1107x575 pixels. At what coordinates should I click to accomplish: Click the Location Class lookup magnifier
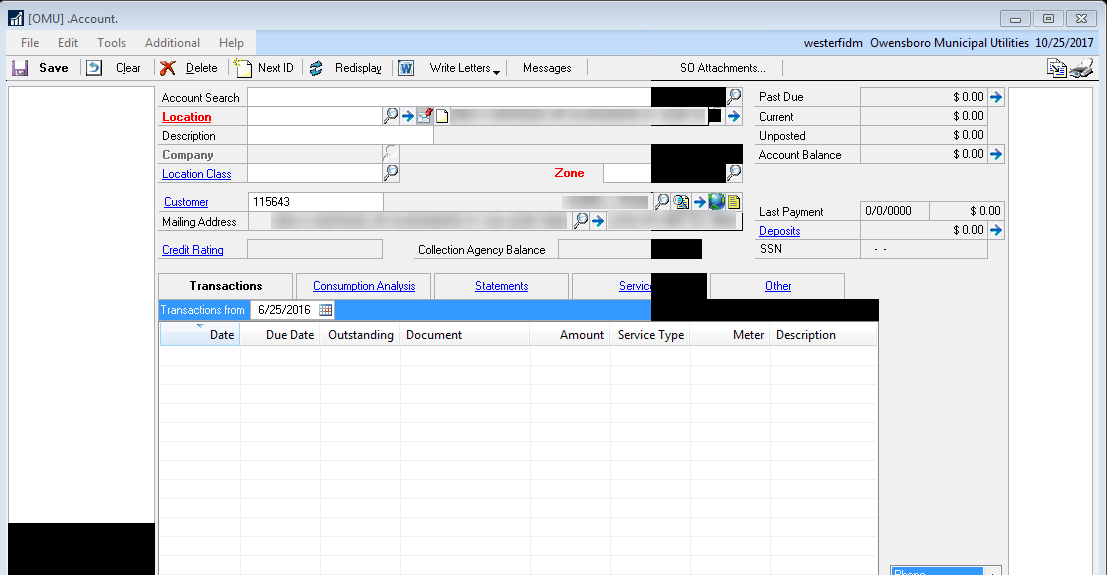point(391,173)
